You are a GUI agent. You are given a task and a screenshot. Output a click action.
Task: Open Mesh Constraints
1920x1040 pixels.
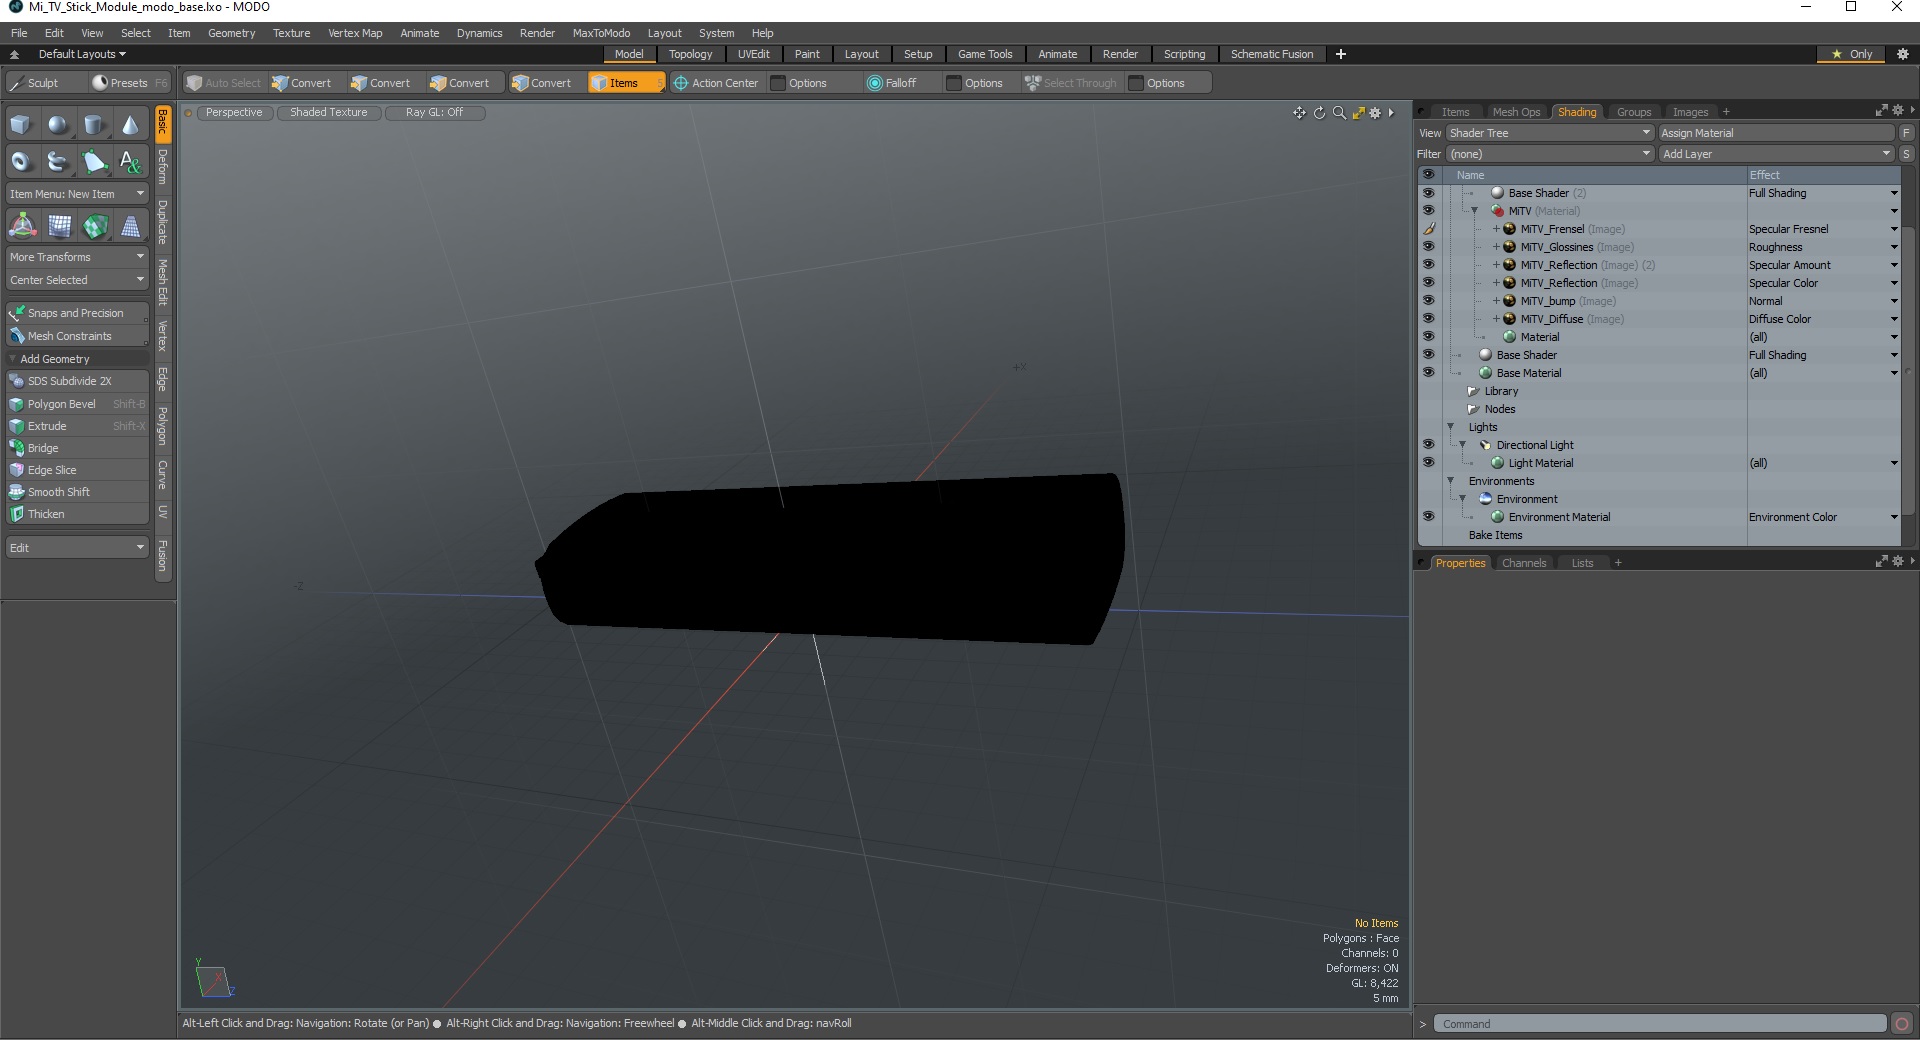point(77,336)
